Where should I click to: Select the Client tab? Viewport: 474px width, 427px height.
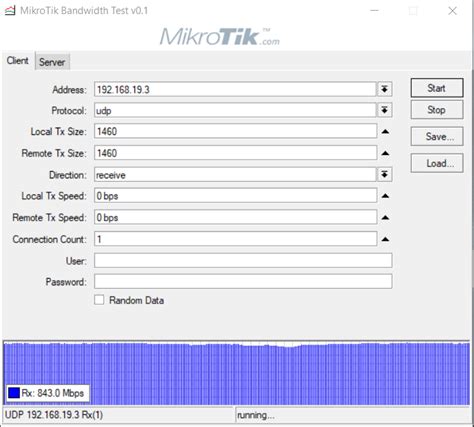[18, 61]
